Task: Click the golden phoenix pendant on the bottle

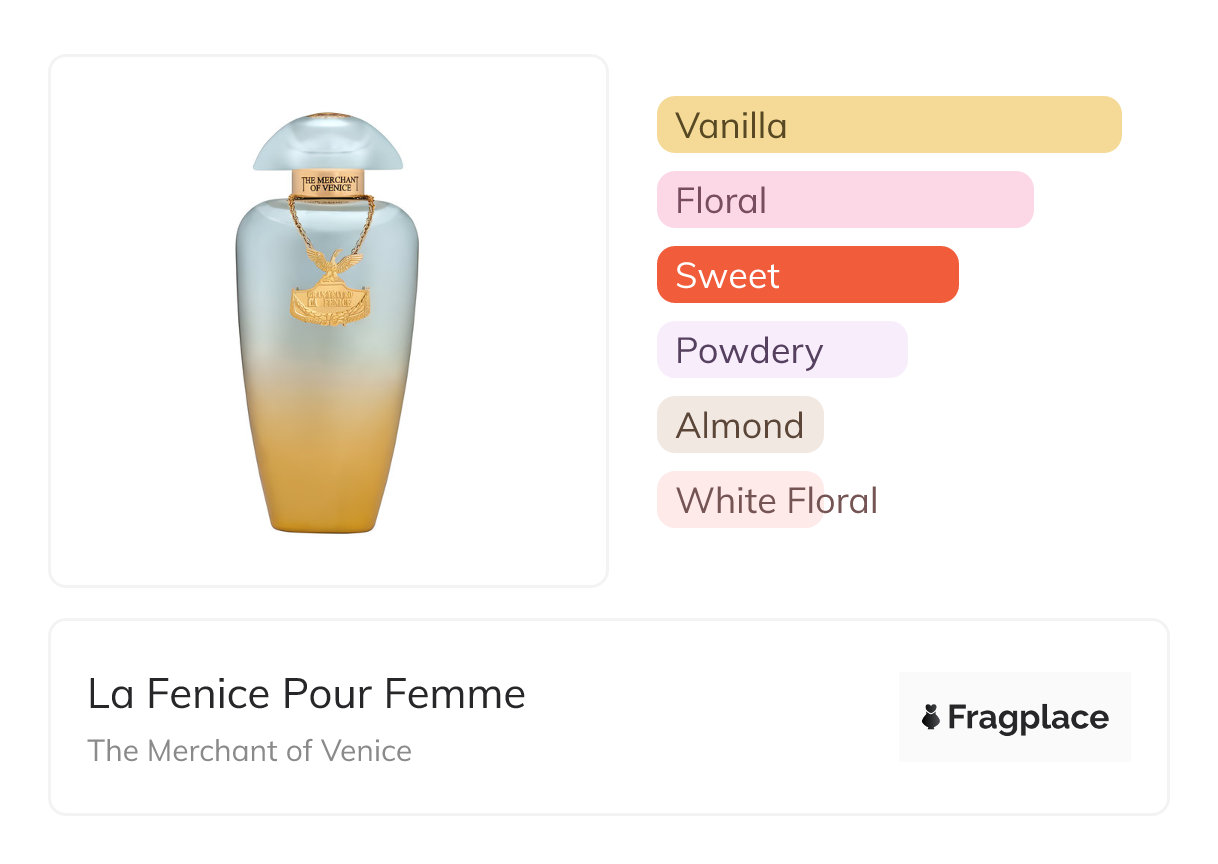Action: [328, 292]
